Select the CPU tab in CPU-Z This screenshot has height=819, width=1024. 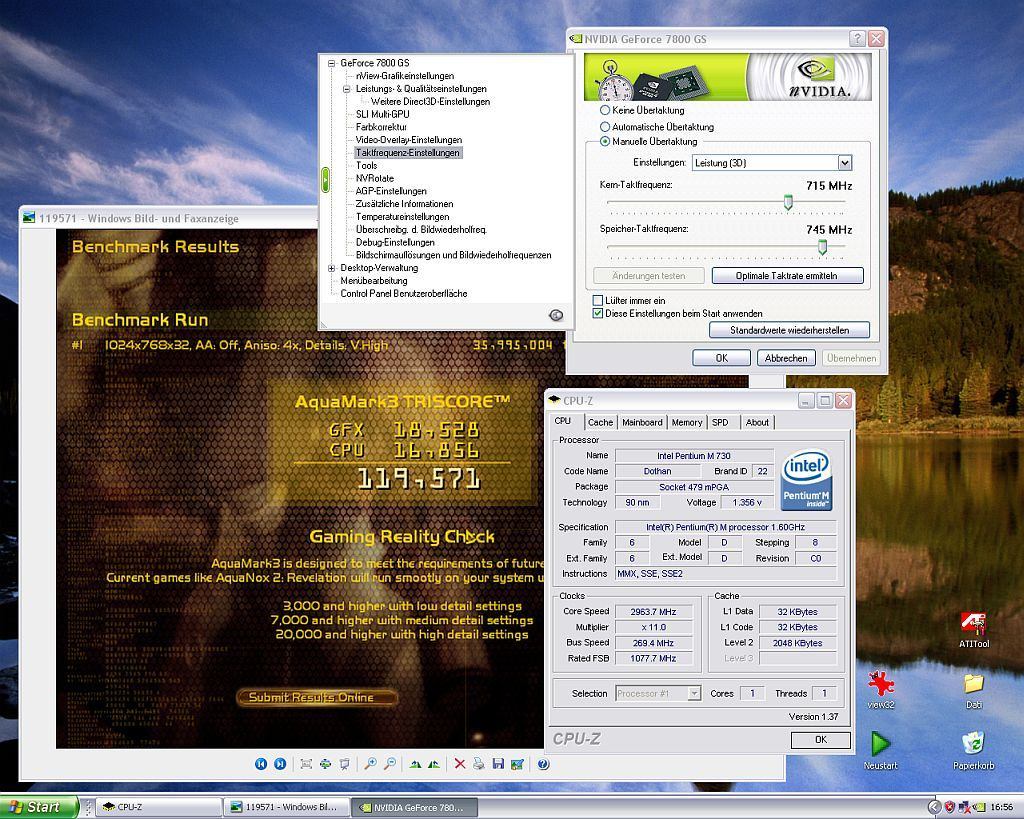563,421
